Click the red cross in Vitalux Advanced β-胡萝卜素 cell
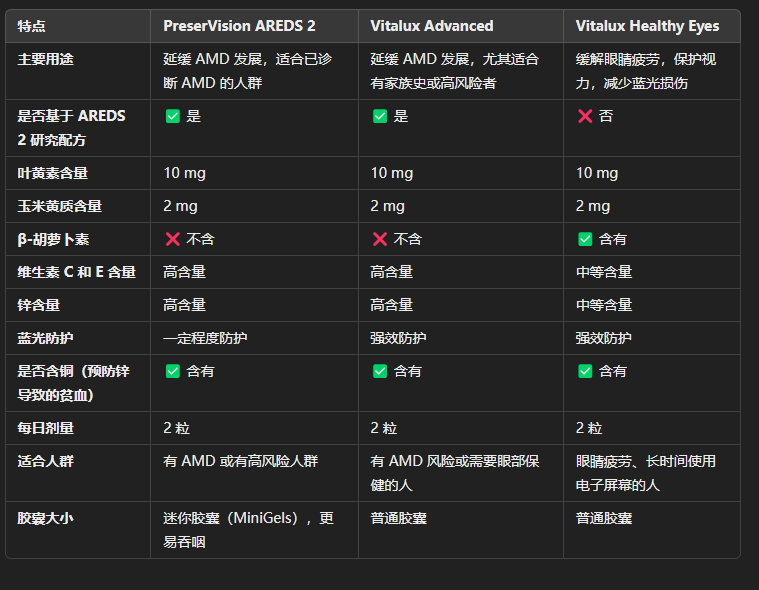The image size is (759, 590). [x=380, y=239]
